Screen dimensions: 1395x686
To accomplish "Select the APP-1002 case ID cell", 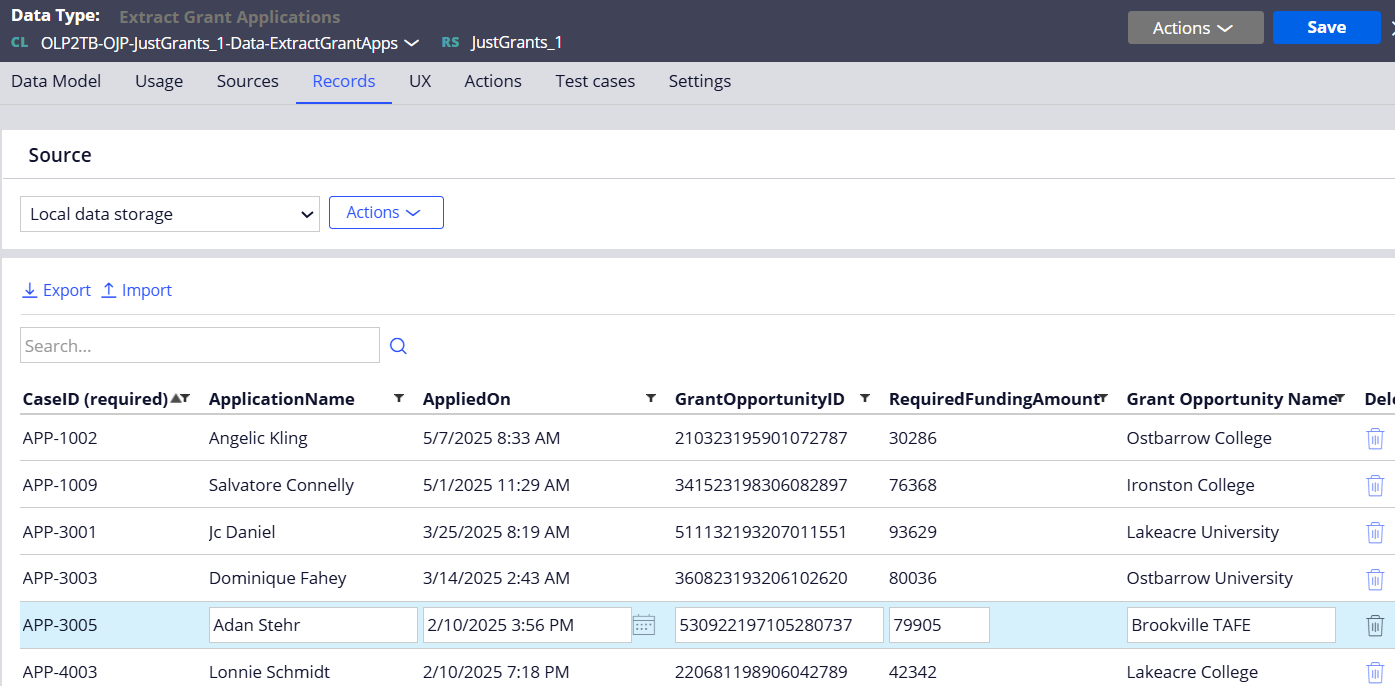I will 60,438.
